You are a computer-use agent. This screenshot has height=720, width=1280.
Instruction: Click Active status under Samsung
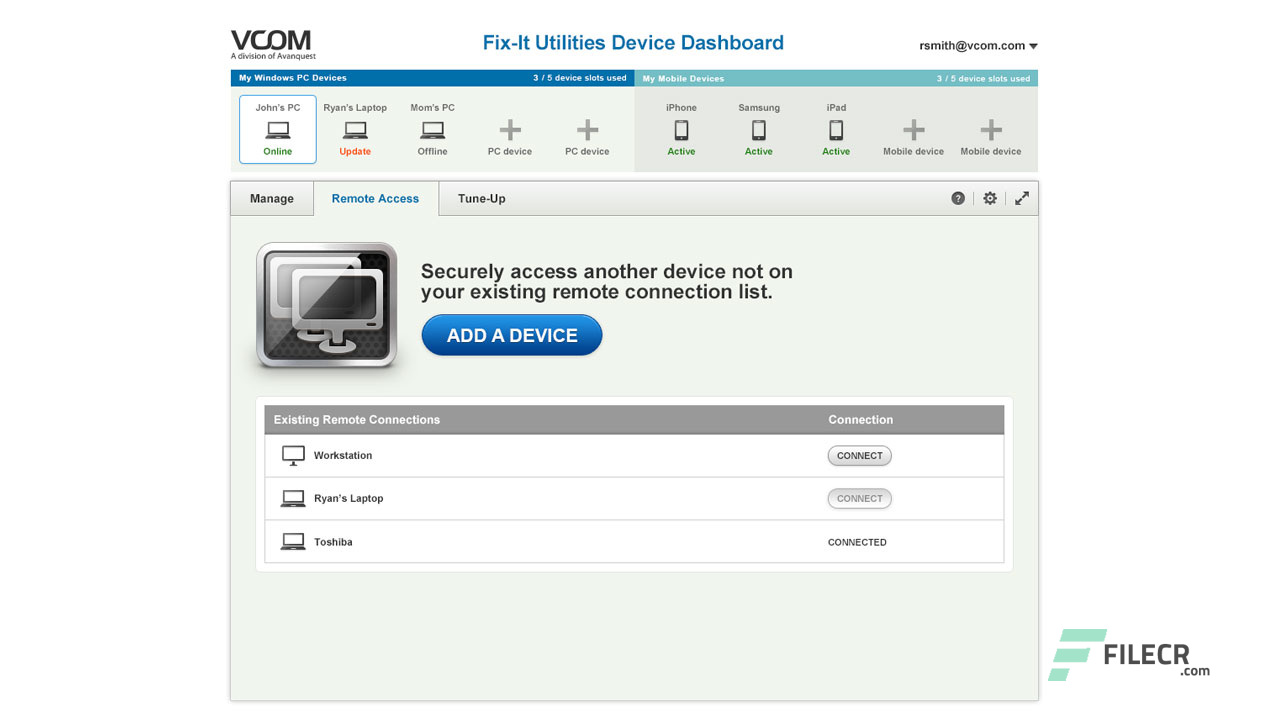(759, 152)
